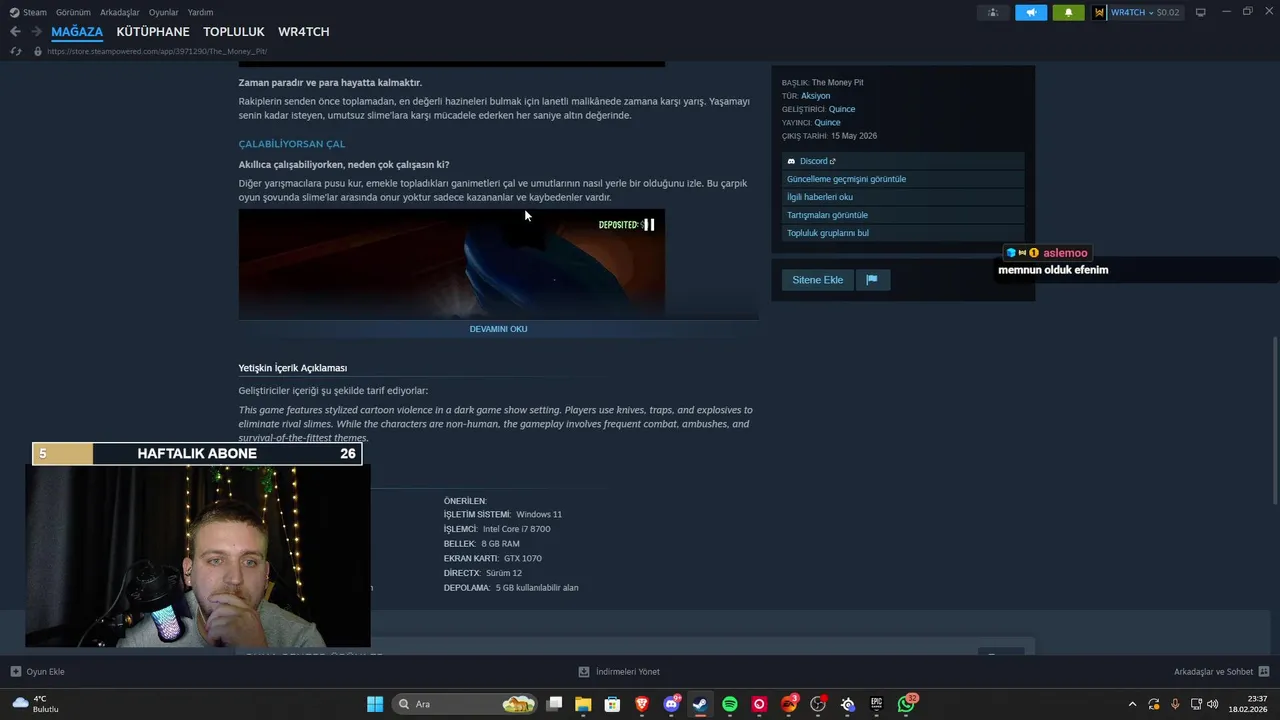
Task: Open the WR4TCH account dropdown
Action: [x=1137, y=12]
